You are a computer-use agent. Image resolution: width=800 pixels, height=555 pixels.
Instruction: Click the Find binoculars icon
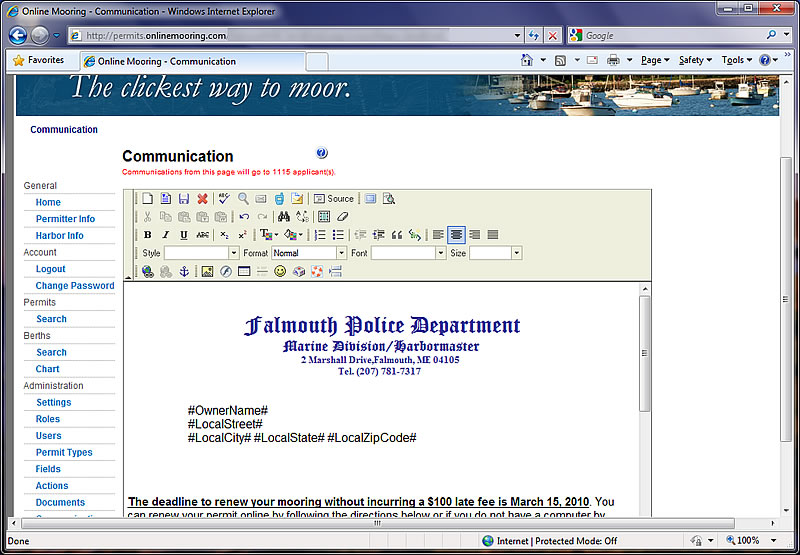pos(284,217)
